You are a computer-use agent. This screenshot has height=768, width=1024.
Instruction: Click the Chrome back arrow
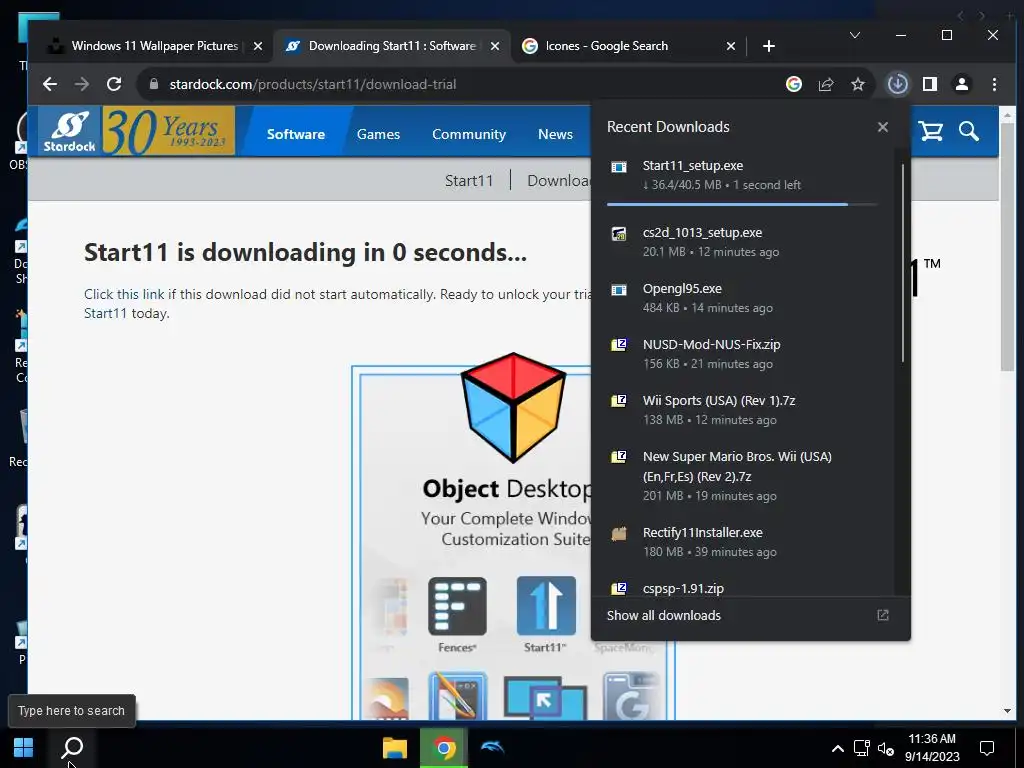50,84
